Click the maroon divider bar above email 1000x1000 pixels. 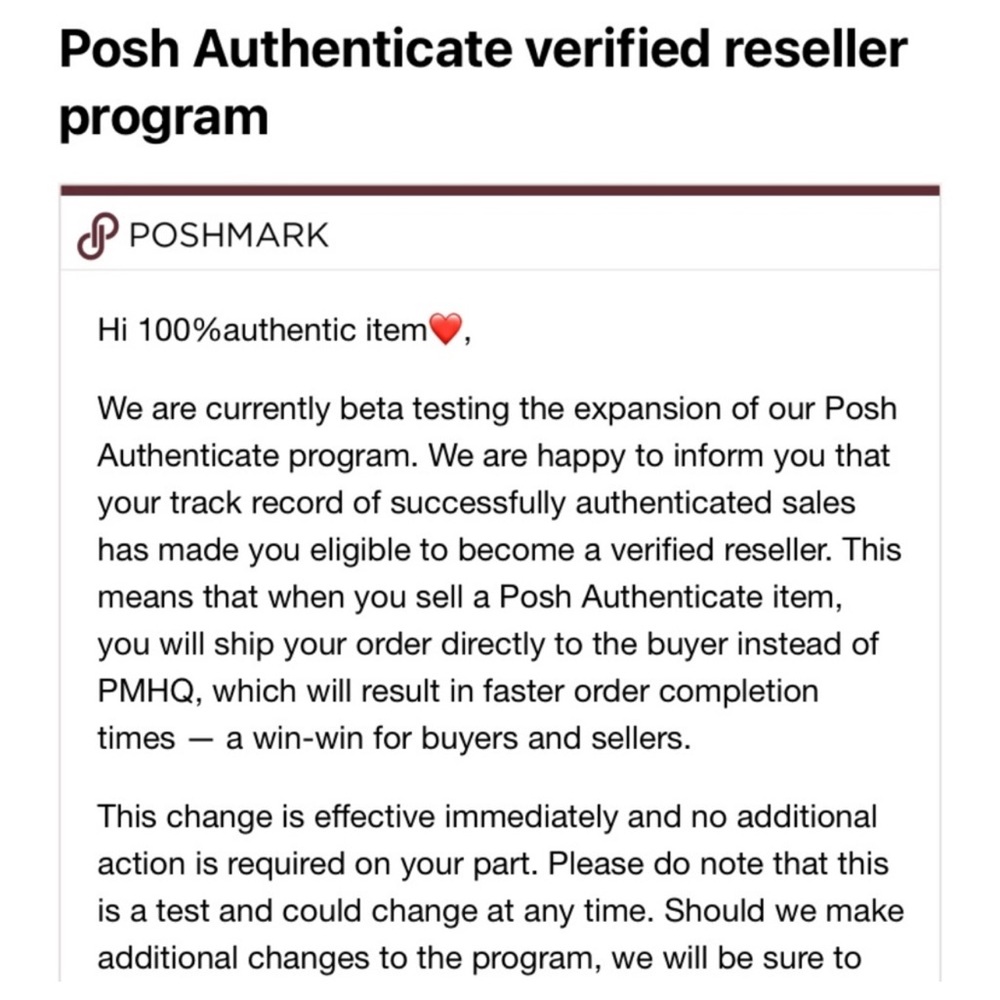point(499,189)
